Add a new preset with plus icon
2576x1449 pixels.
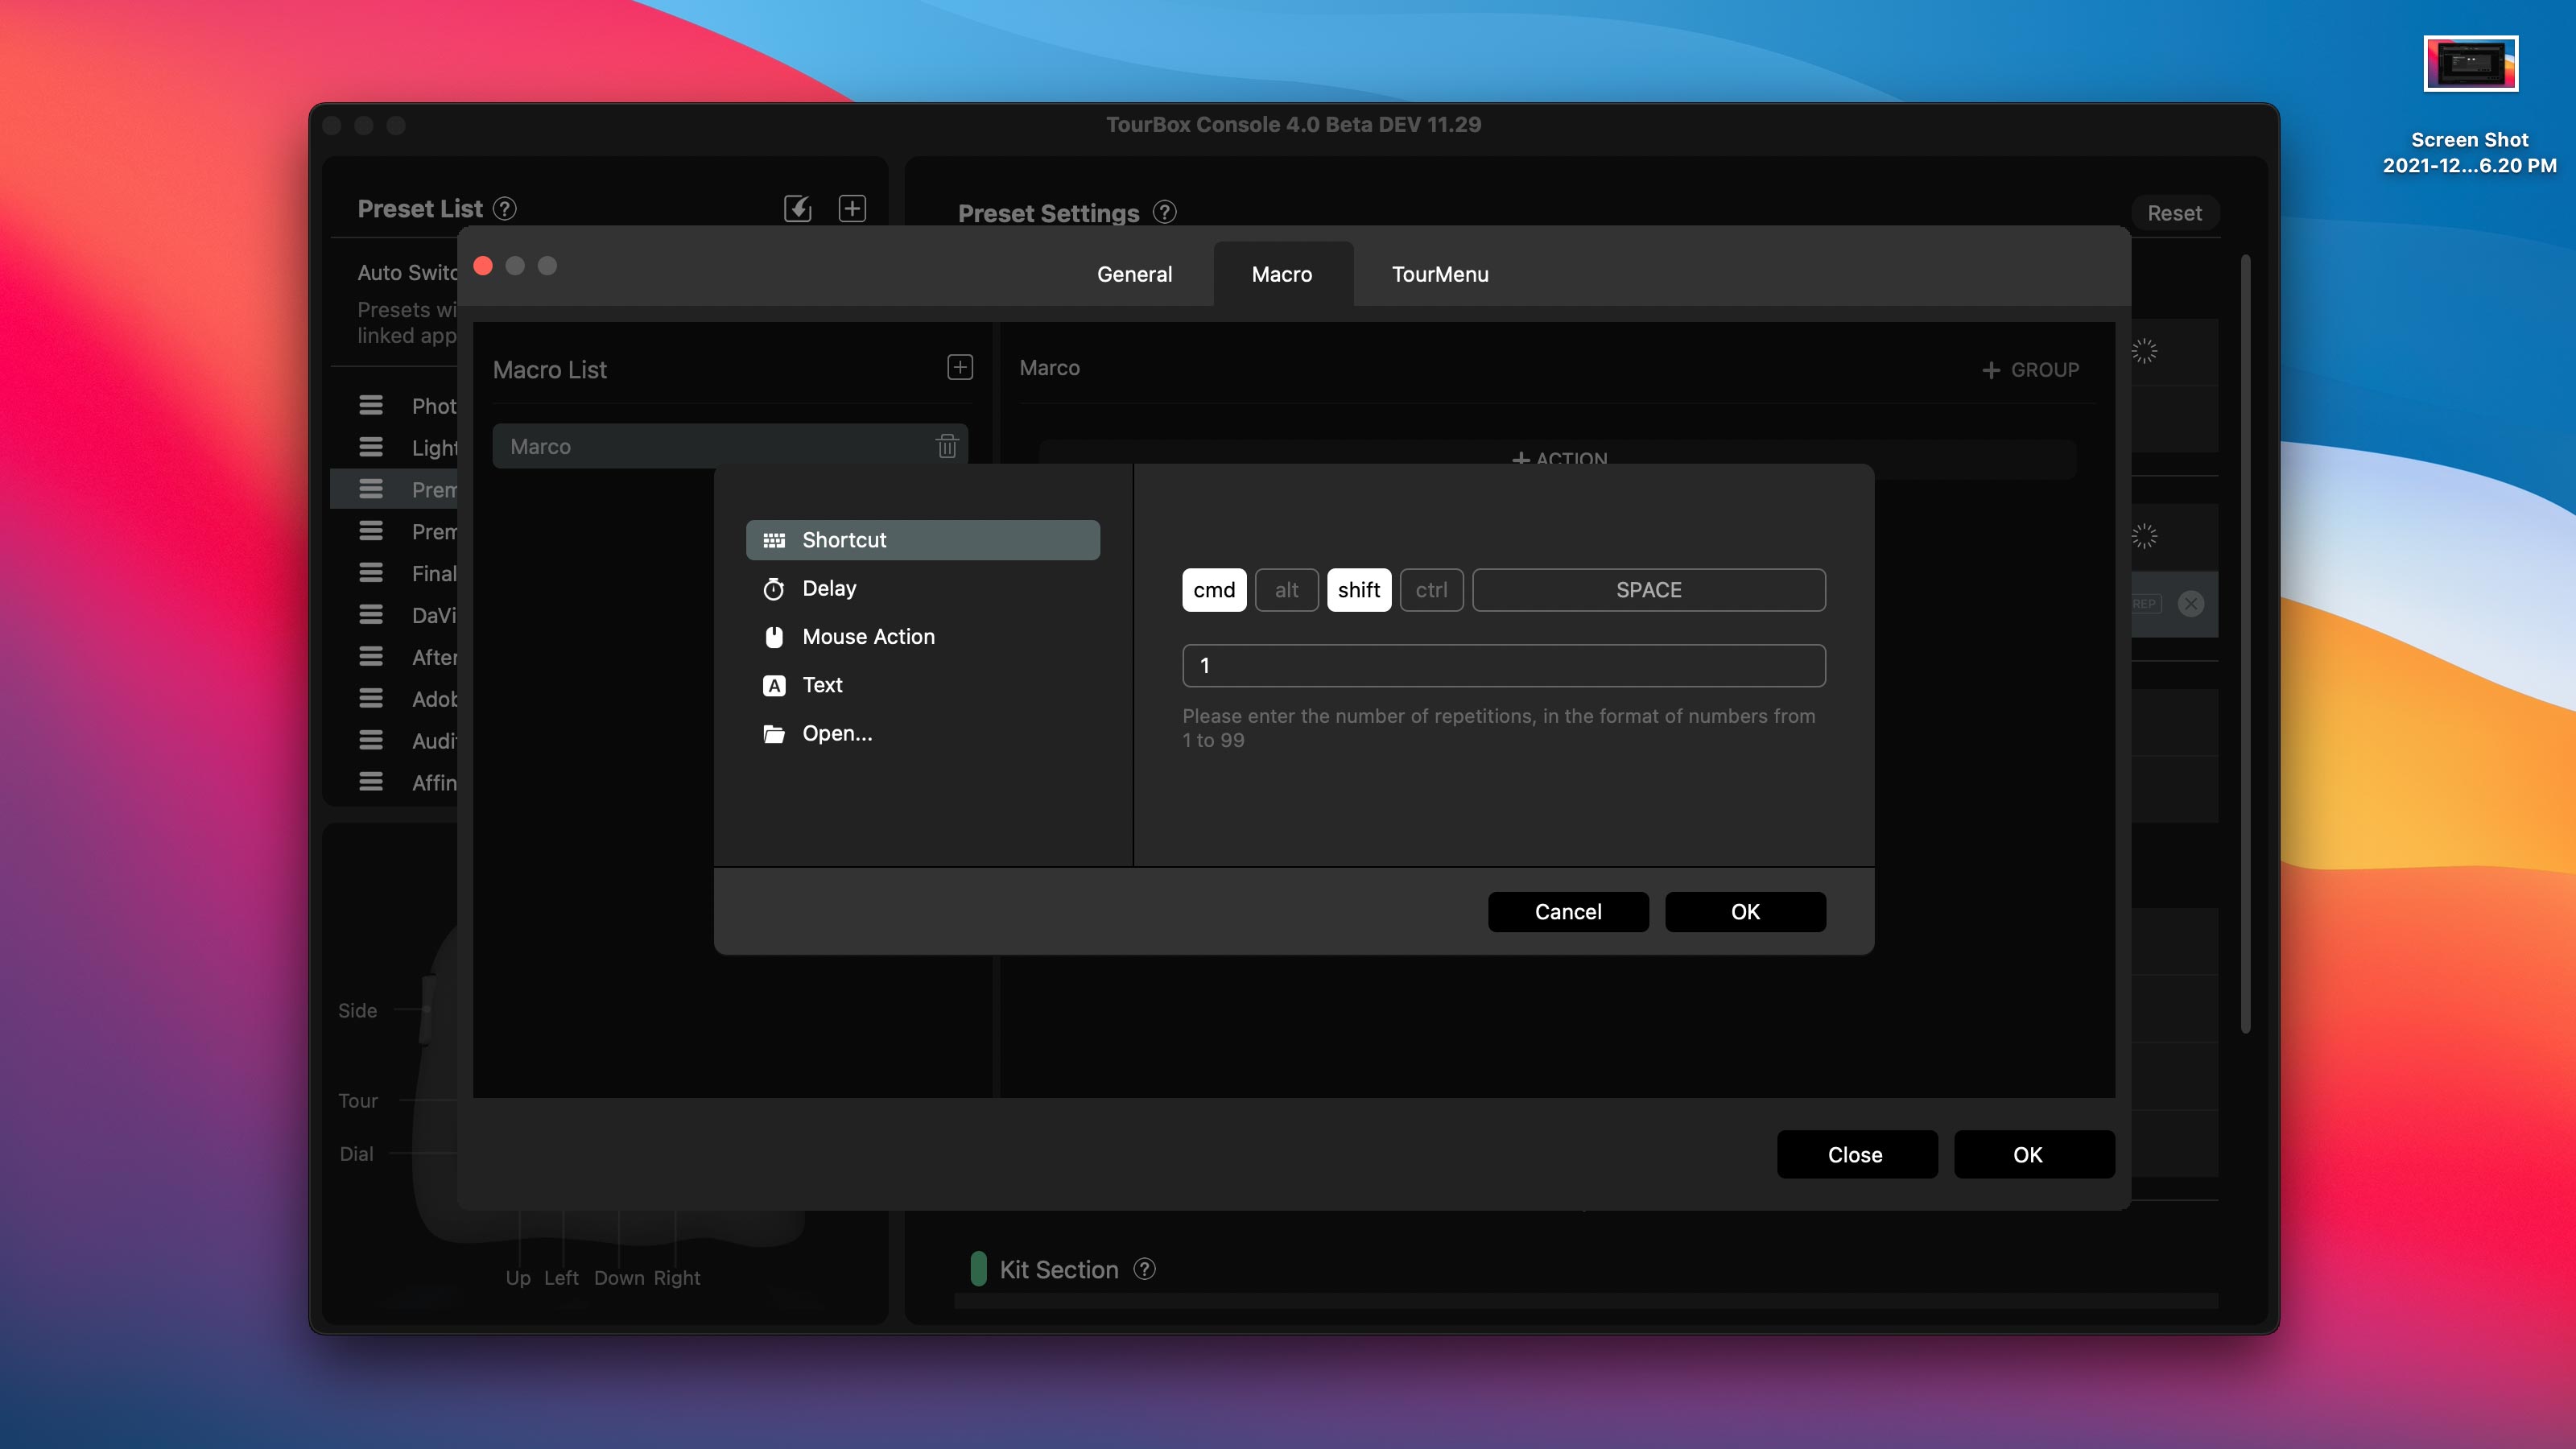pos(852,208)
